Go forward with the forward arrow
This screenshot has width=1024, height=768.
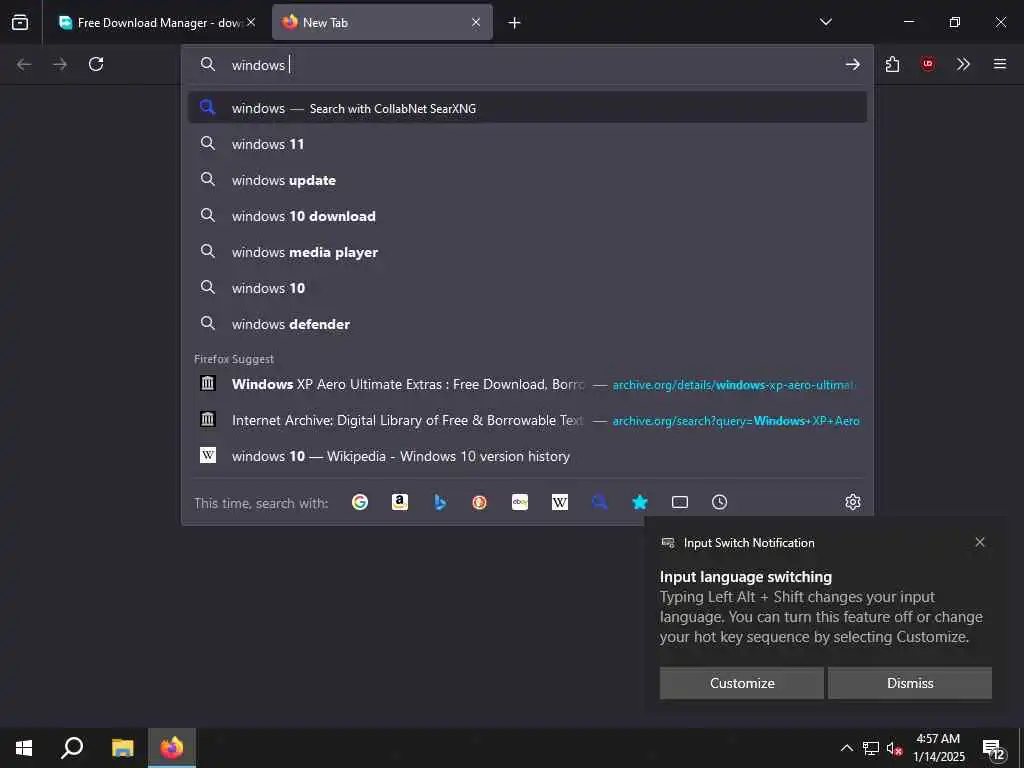pyautogui.click(x=60, y=64)
